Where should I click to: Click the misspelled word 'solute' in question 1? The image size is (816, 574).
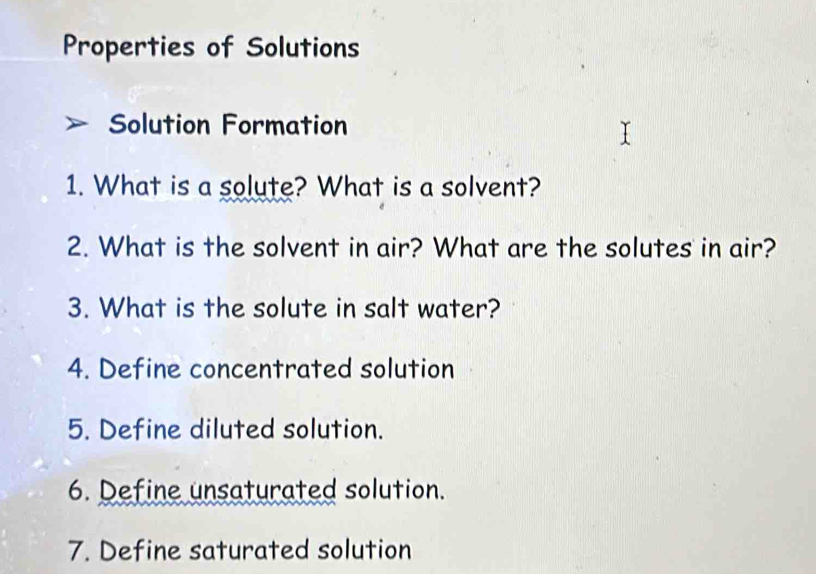click(x=256, y=188)
